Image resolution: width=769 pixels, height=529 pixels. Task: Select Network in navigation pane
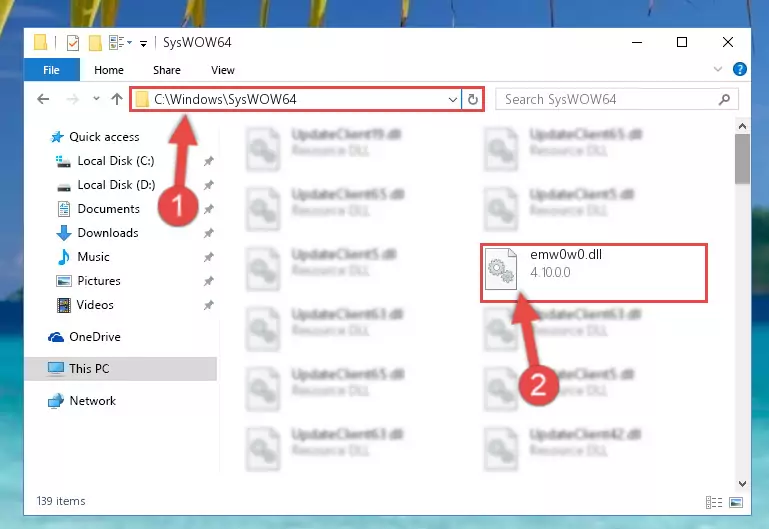(x=92, y=401)
